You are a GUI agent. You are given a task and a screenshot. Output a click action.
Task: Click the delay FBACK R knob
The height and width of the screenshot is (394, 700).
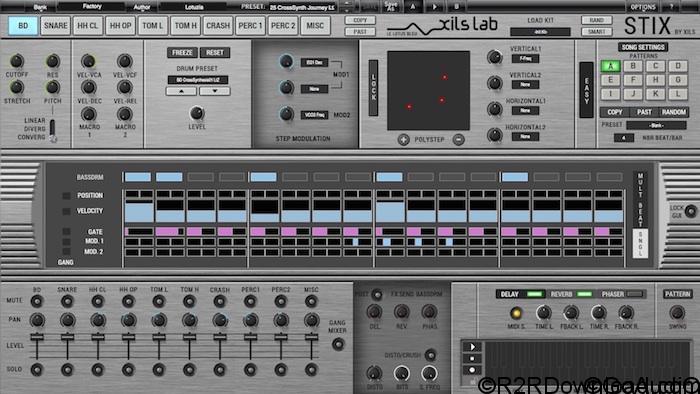[x=626, y=313]
